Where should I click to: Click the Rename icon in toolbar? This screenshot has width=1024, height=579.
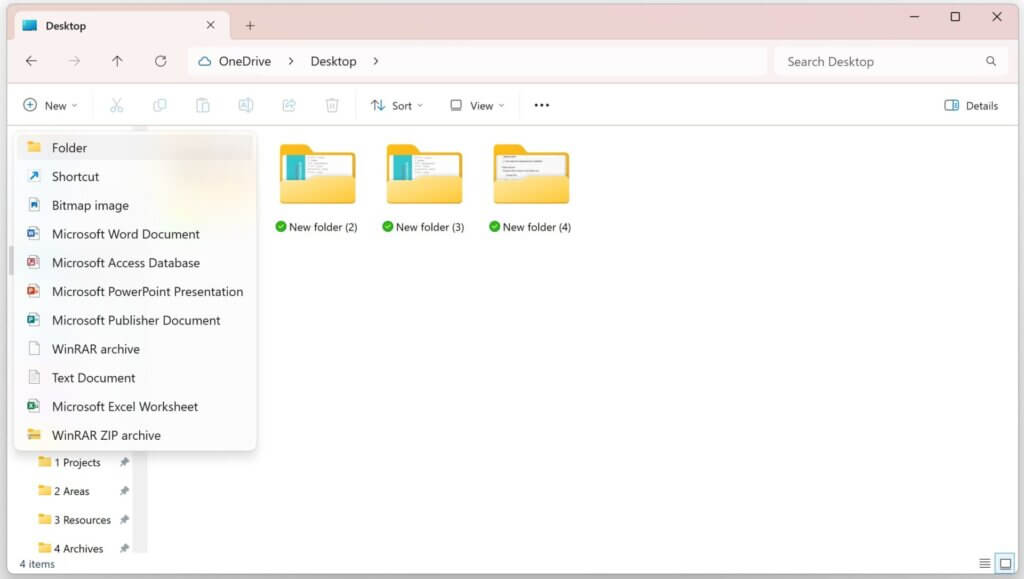tap(246, 105)
